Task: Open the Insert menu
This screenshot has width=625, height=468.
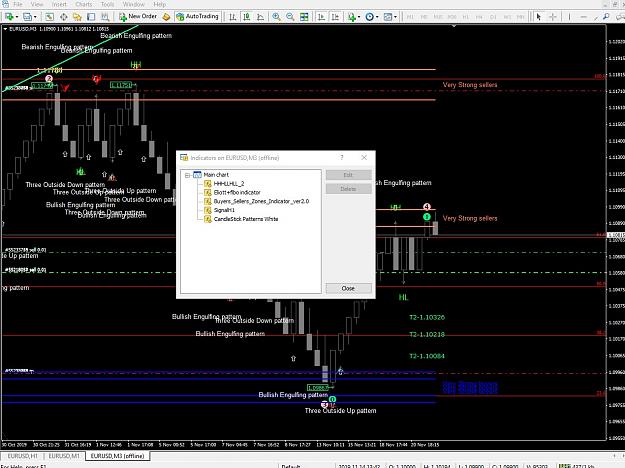Action: point(59,4)
